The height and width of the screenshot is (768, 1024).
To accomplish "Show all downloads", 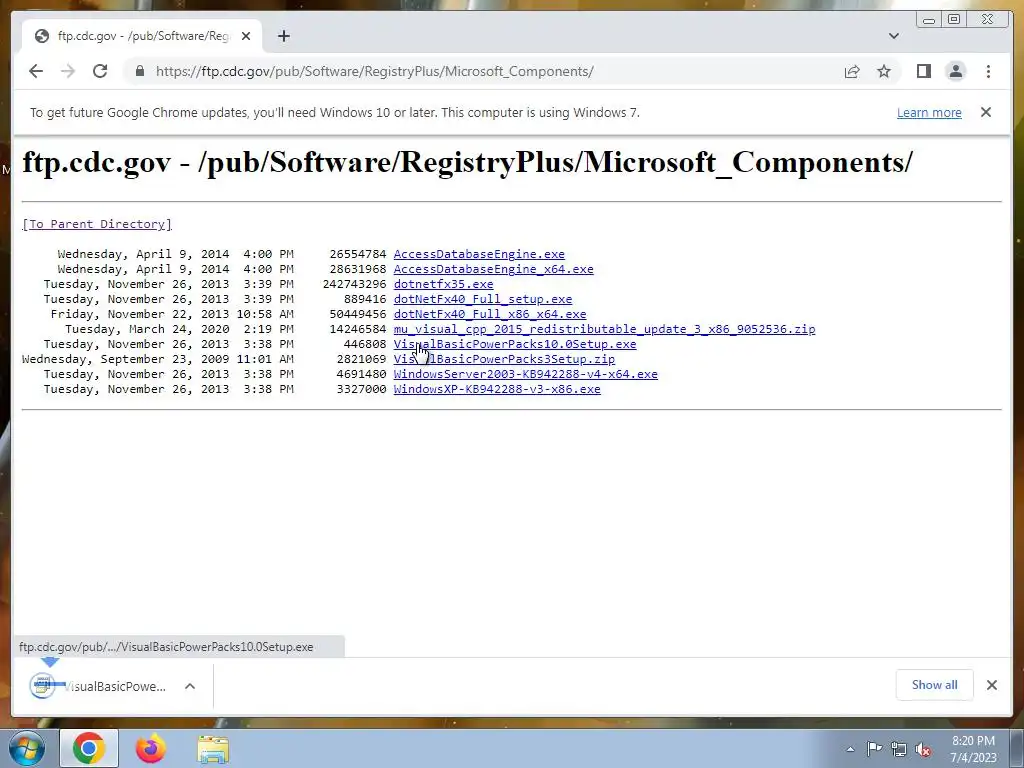I will pos(935,684).
